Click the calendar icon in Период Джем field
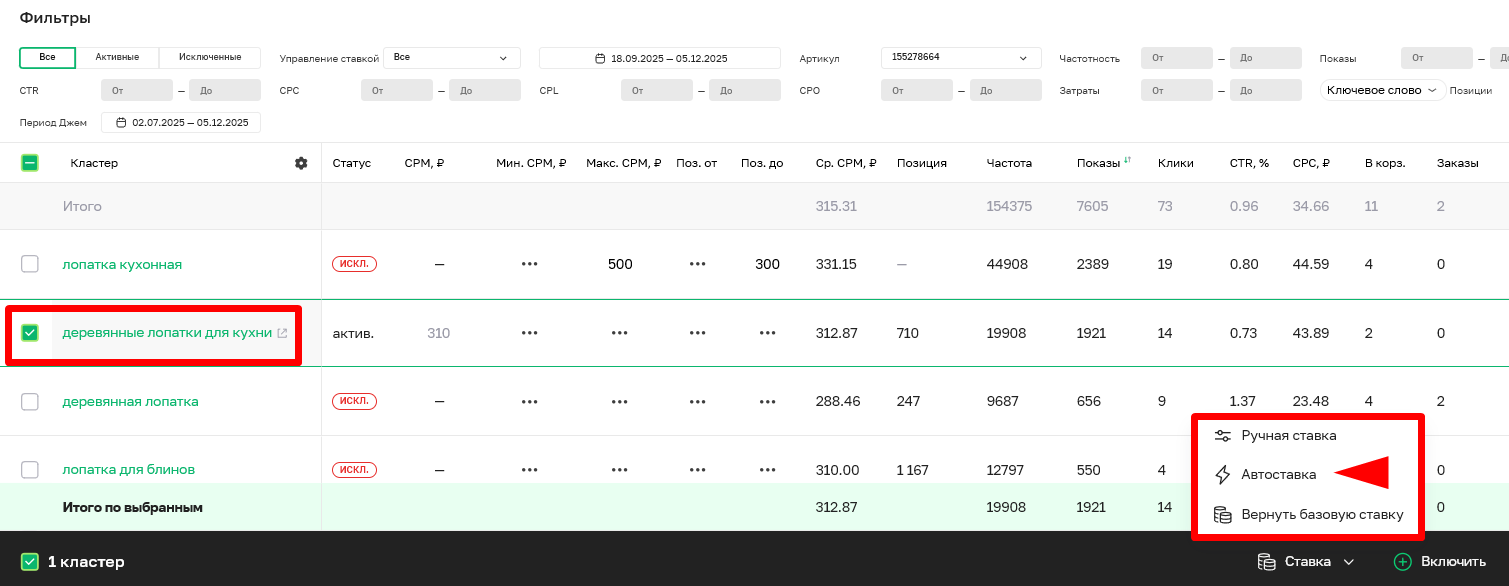Viewport: 1509px width, 586px height. pos(122,123)
